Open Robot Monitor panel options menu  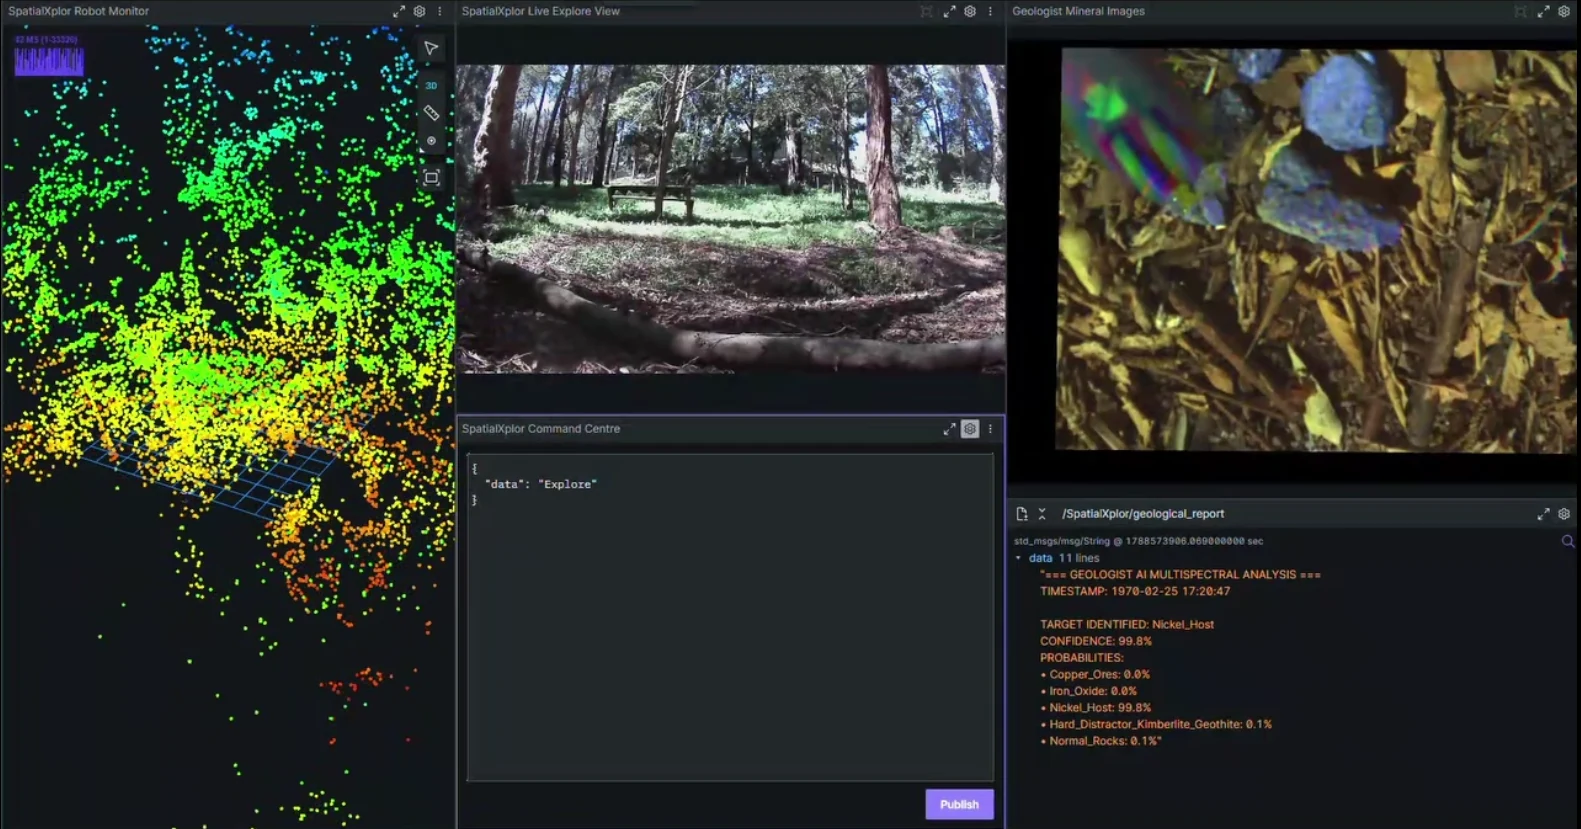coord(439,11)
